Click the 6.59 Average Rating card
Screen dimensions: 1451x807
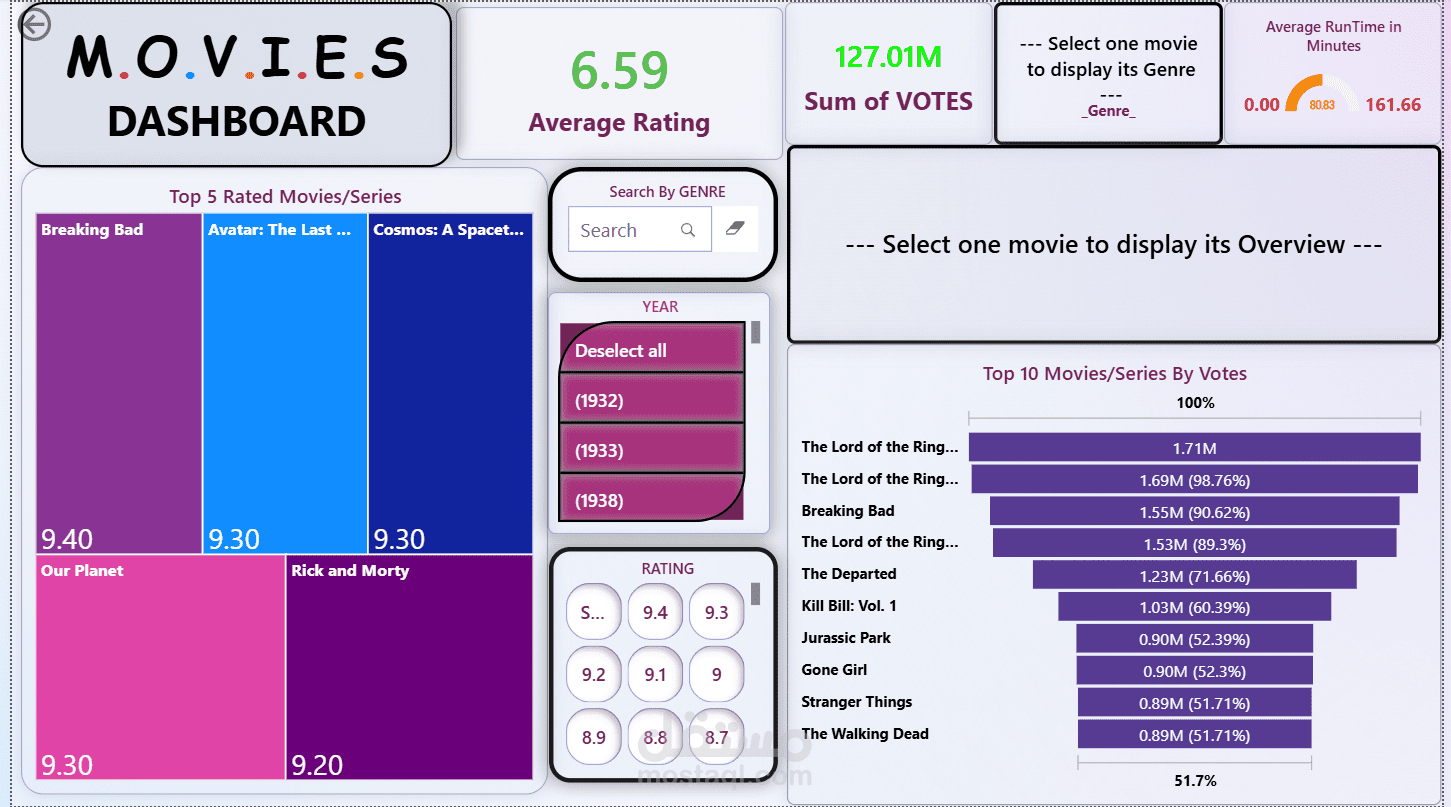click(x=619, y=83)
